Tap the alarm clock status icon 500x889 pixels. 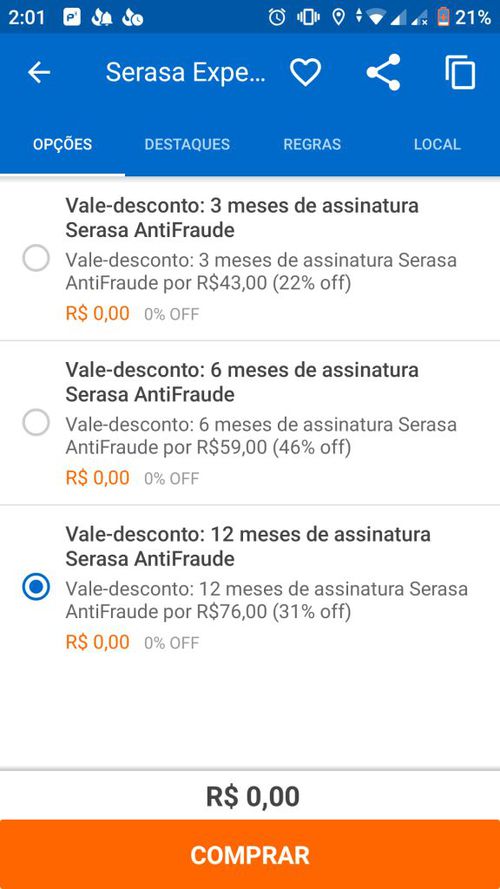tap(277, 18)
